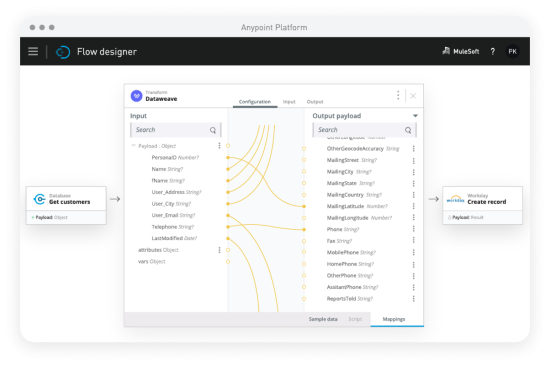Click the mapping connector dot for vars
Screen dimensions: 550x366
[228, 261]
